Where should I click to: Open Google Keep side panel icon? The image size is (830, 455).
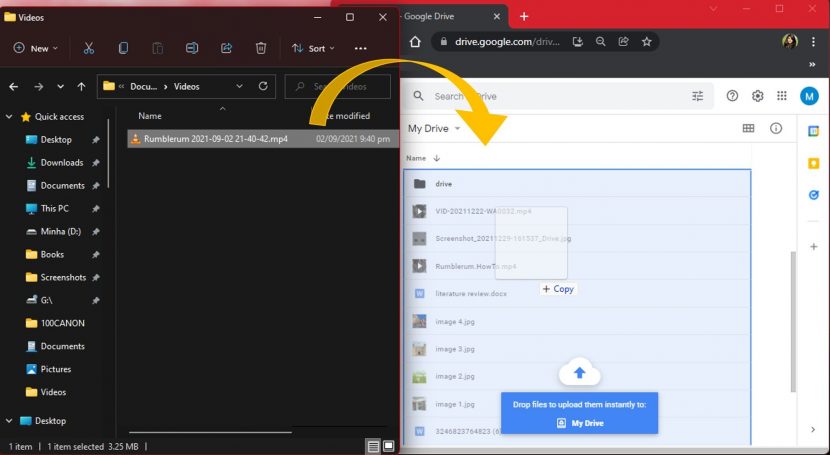tap(814, 163)
